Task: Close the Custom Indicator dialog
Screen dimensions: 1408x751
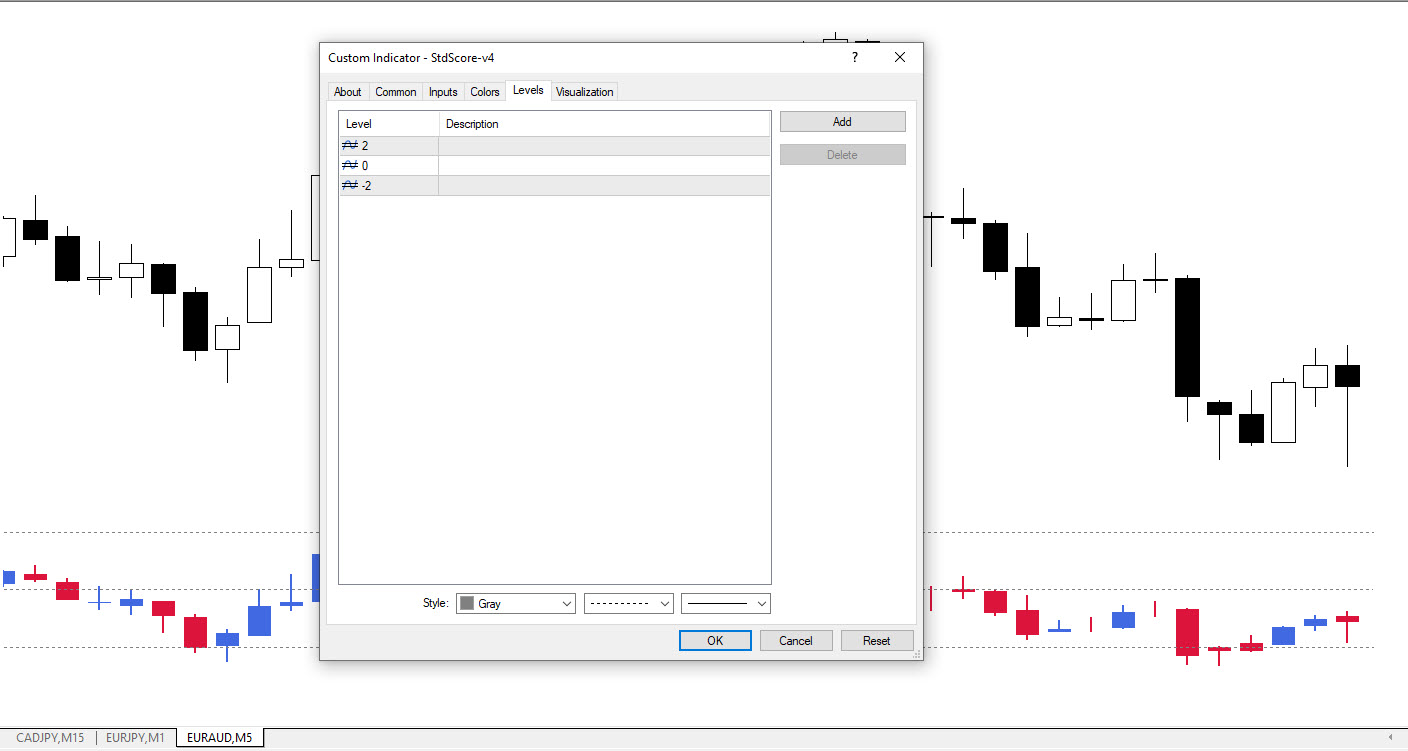Action: pyautogui.click(x=900, y=58)
